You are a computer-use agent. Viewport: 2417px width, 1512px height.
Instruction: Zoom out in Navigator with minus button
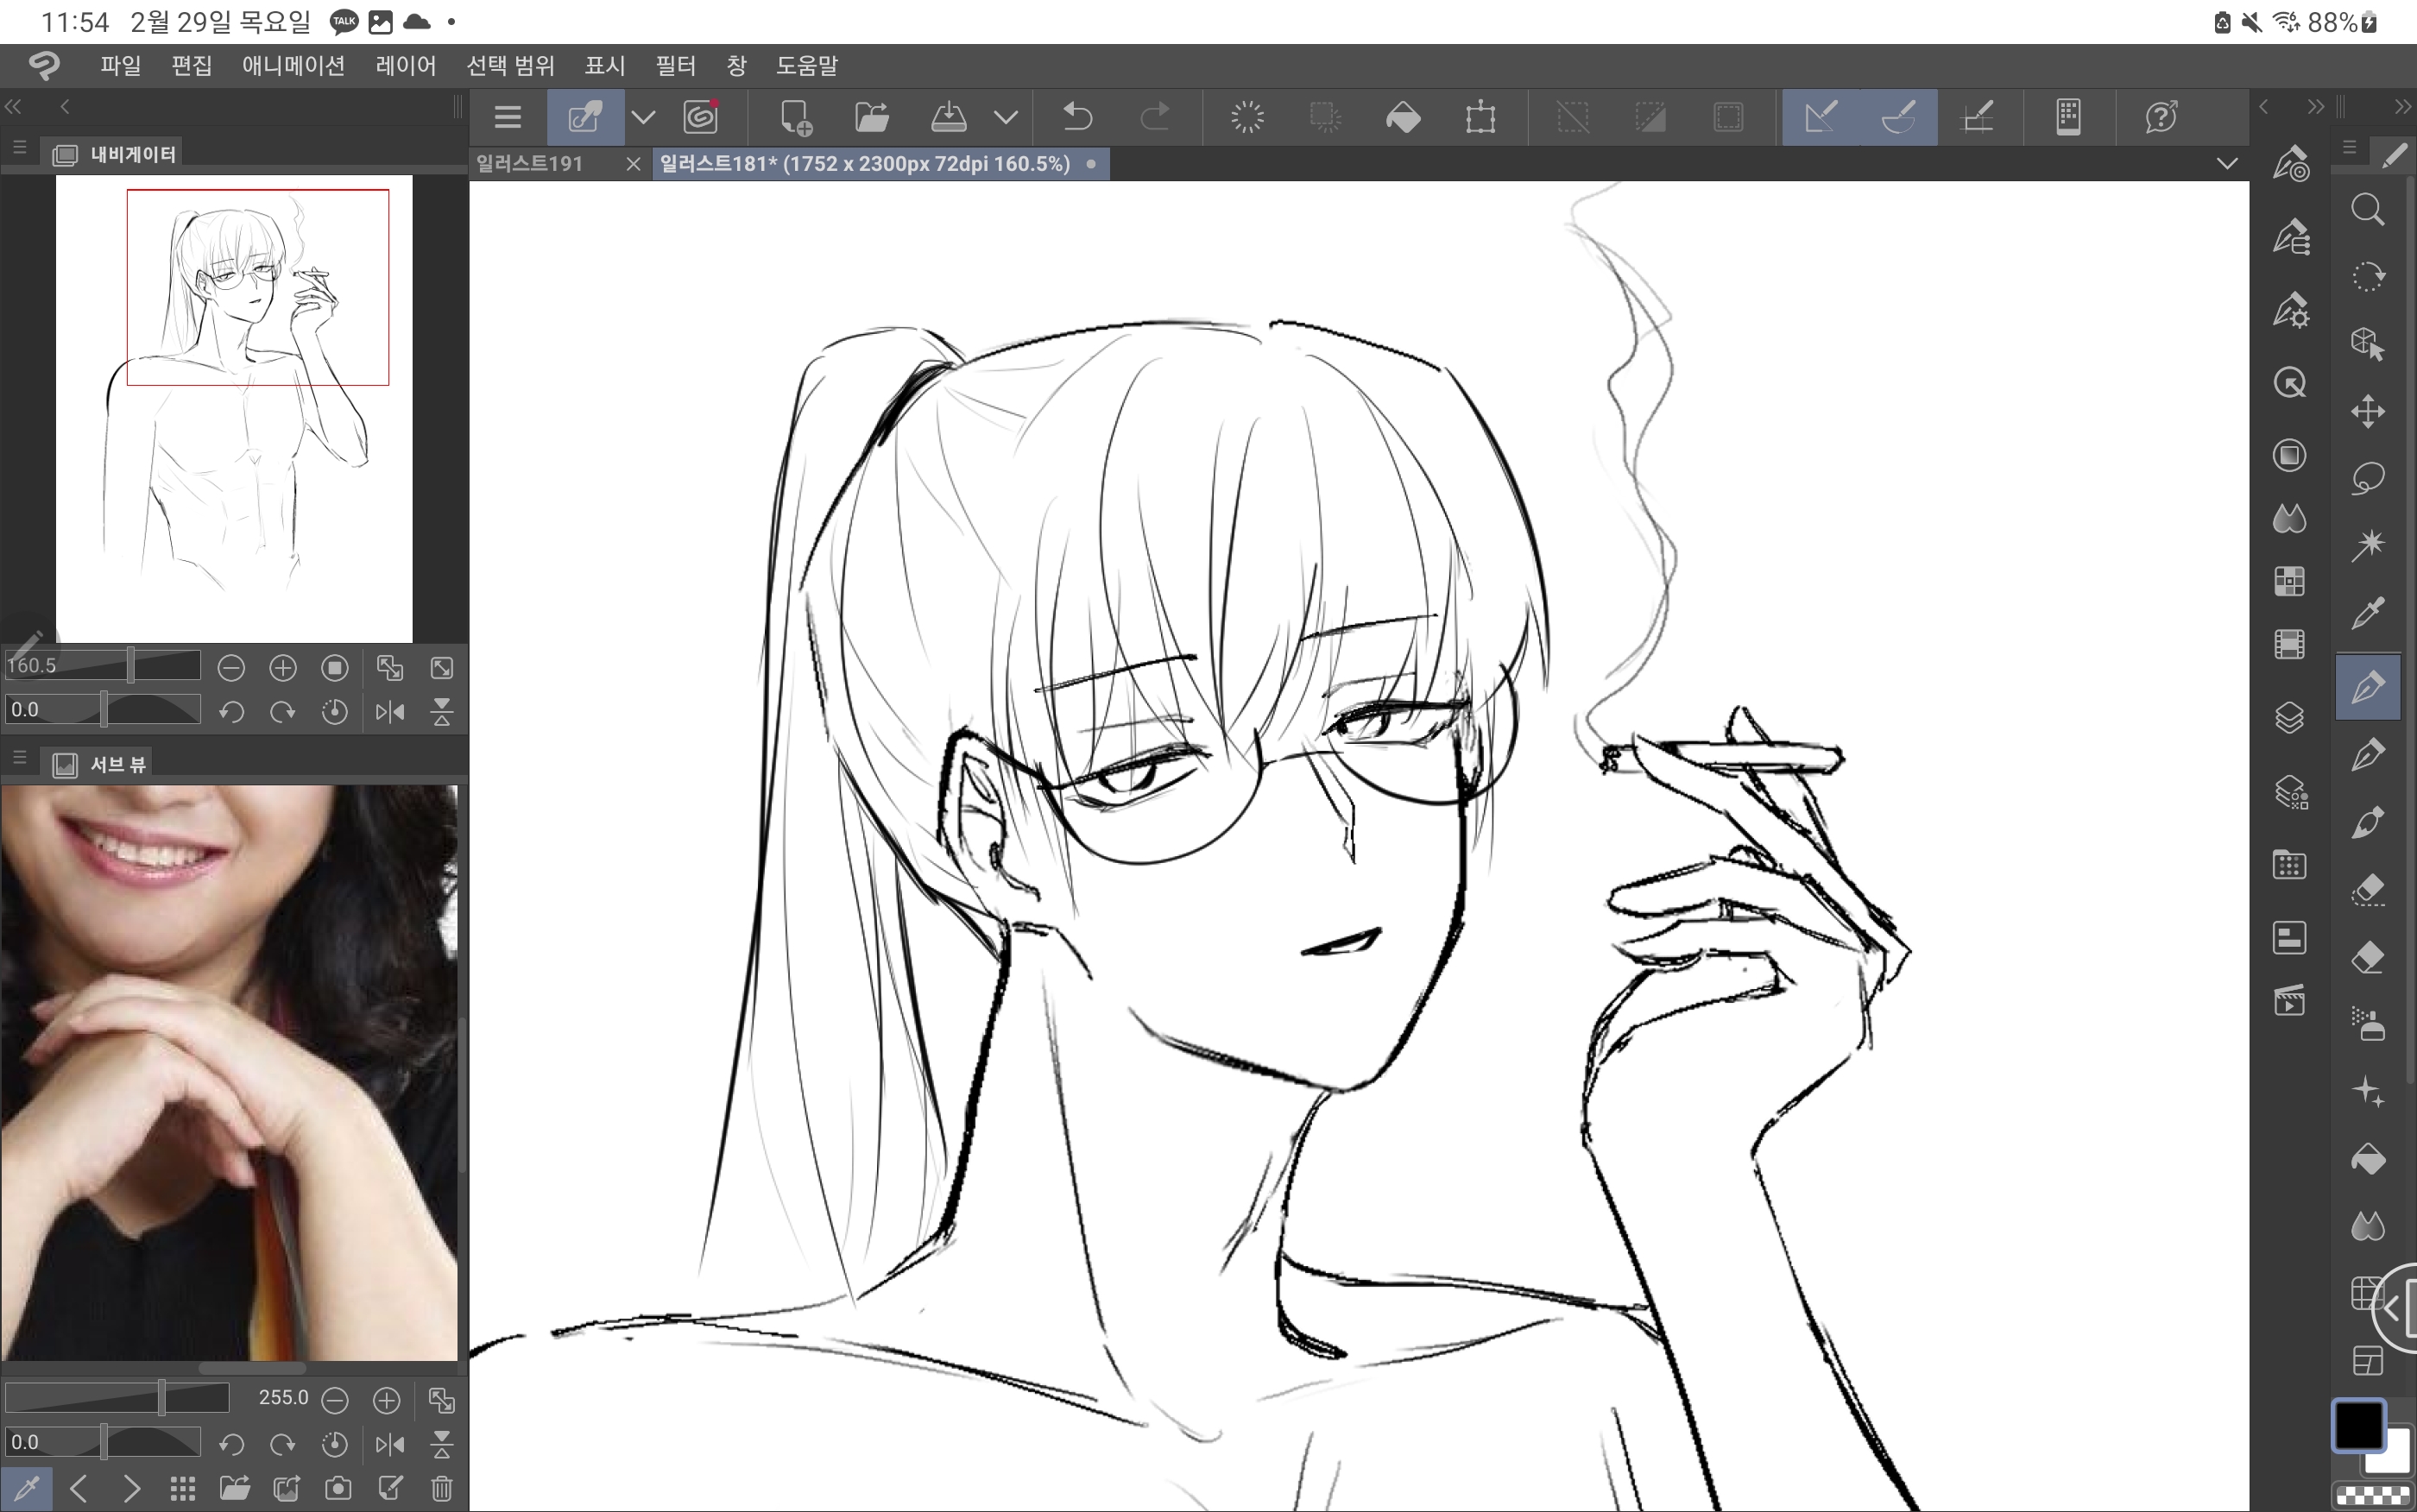pyautogui.click(x=231, y=667)
